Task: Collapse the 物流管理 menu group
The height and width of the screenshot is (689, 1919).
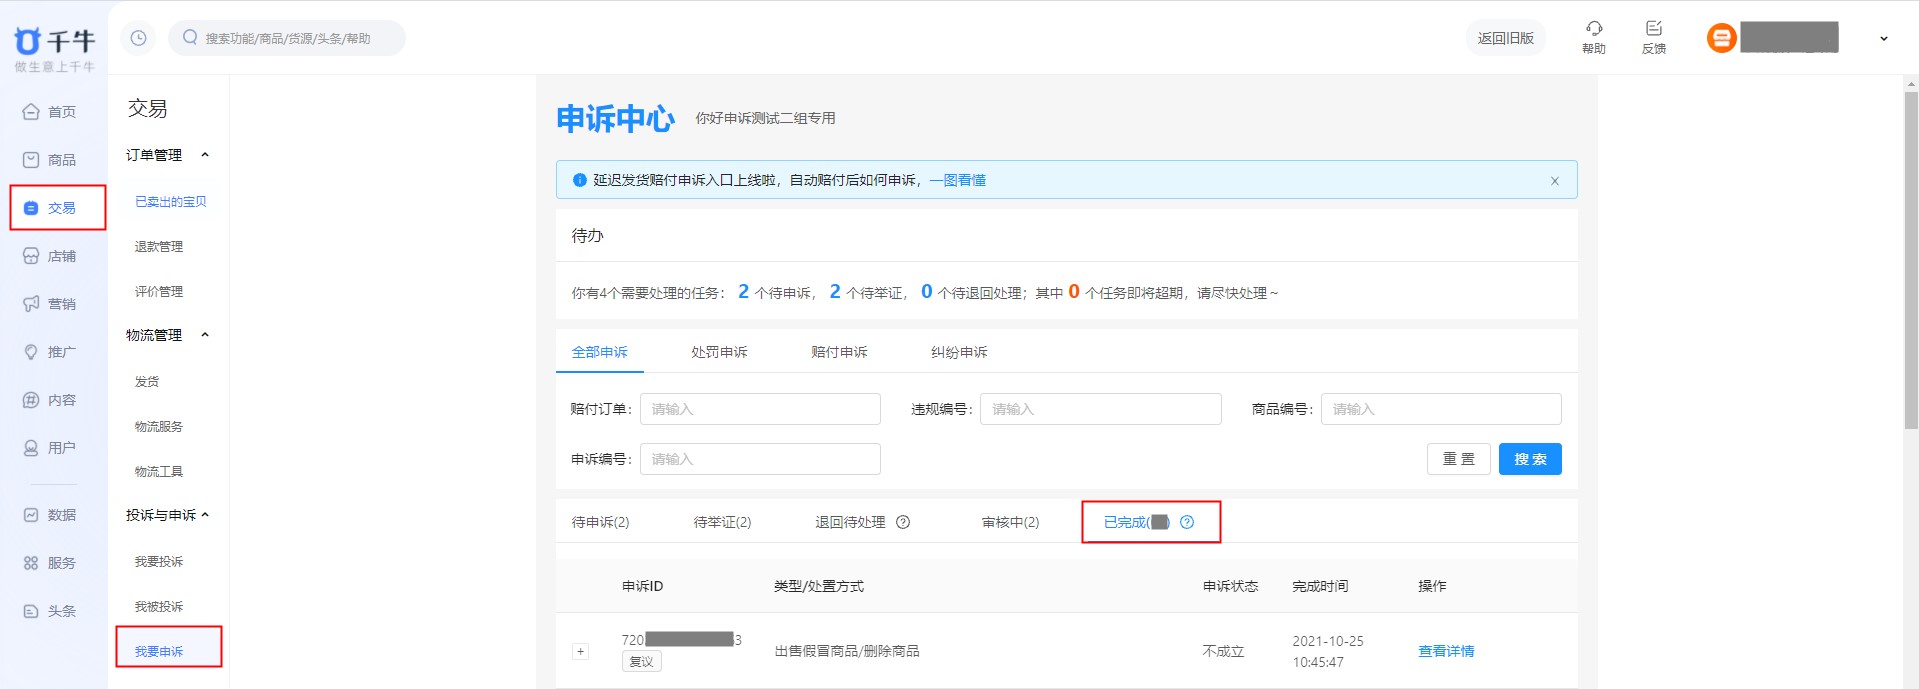Action: point(205,335)
